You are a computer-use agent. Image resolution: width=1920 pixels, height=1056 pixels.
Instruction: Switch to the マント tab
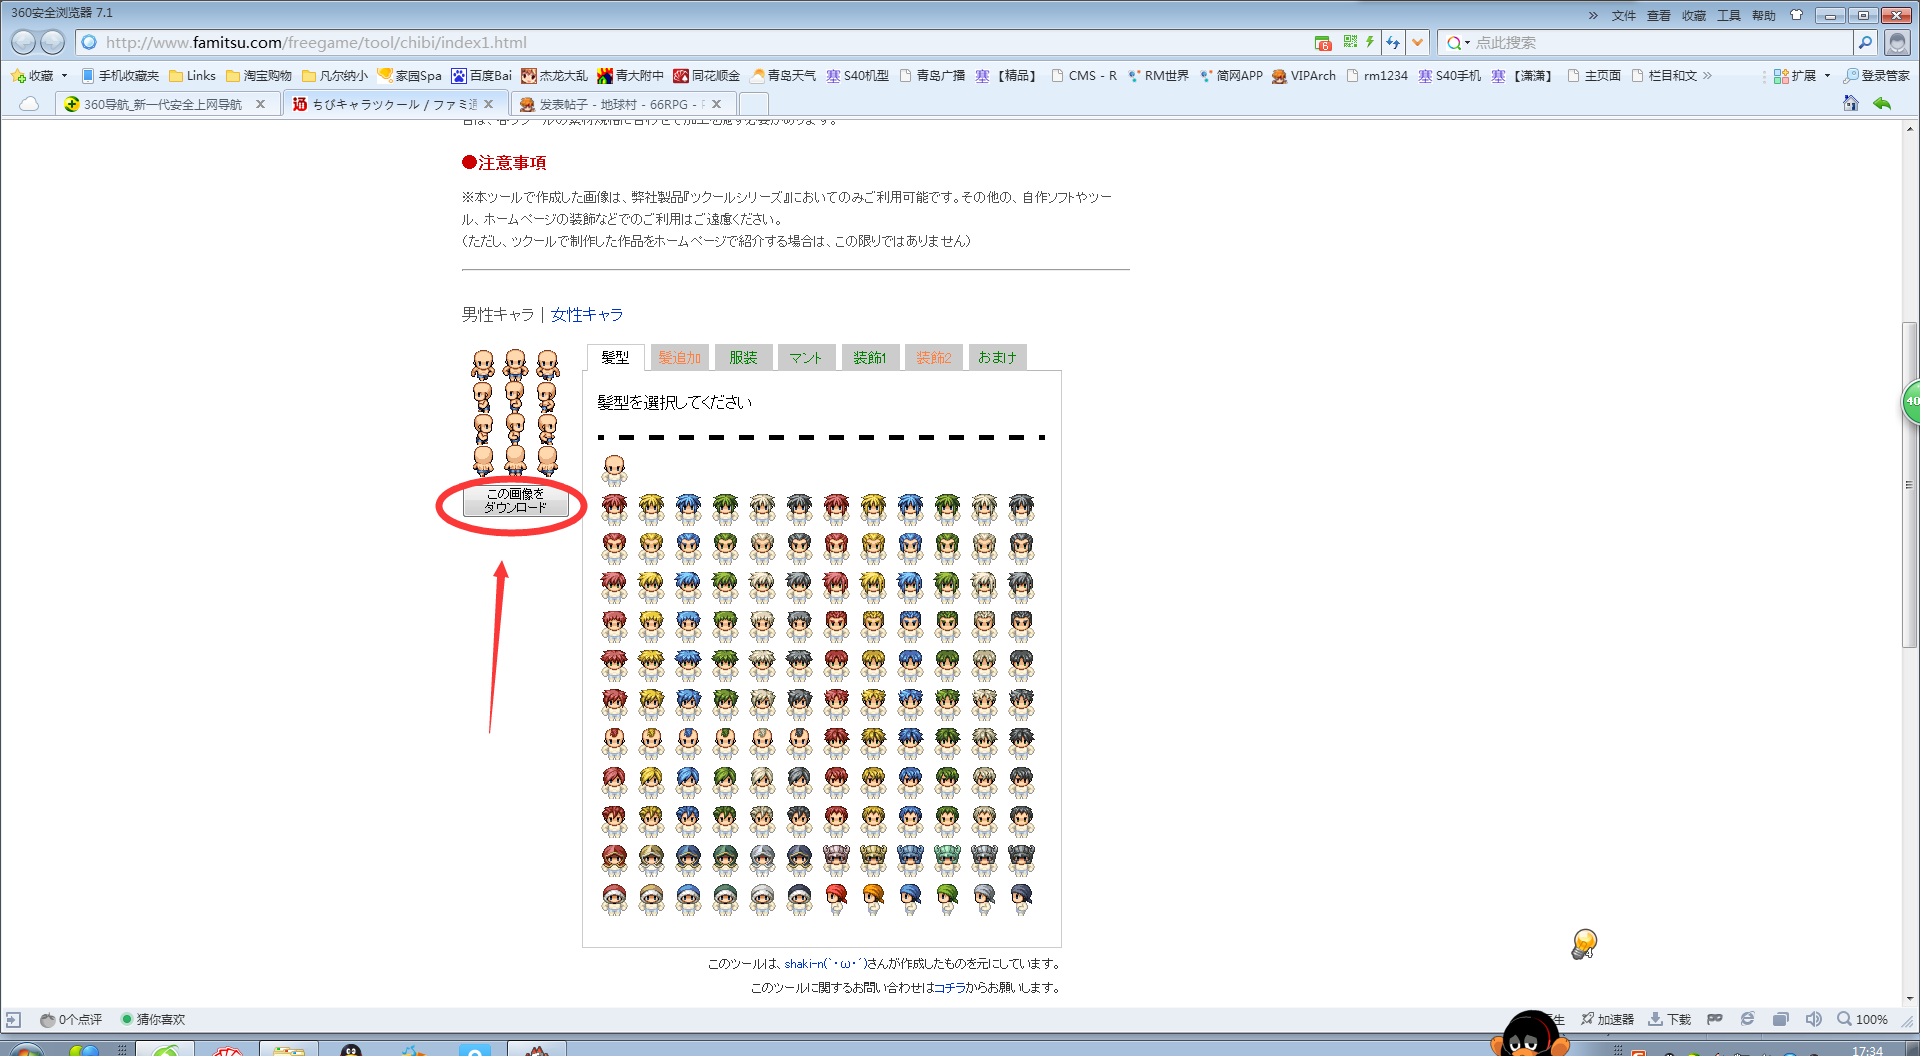click(805, 358)
